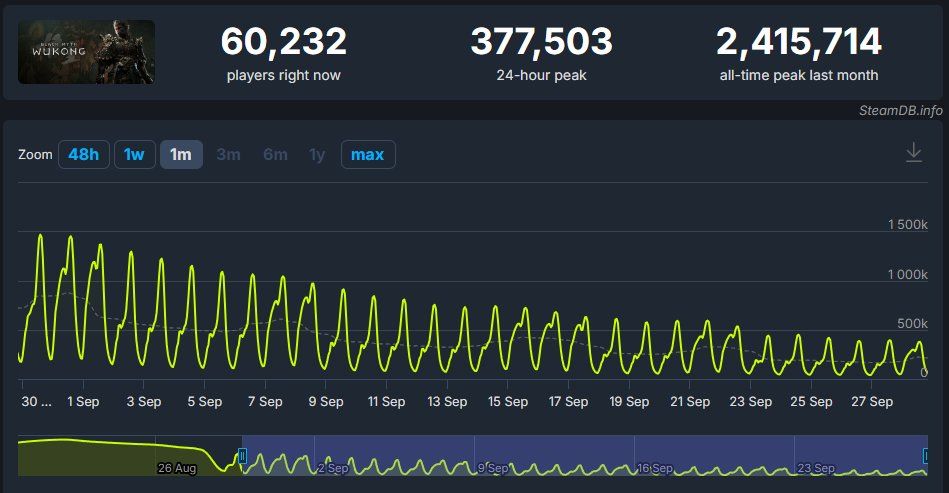
Task: Grab the right navigator range handle
Action: coord(926,455)
